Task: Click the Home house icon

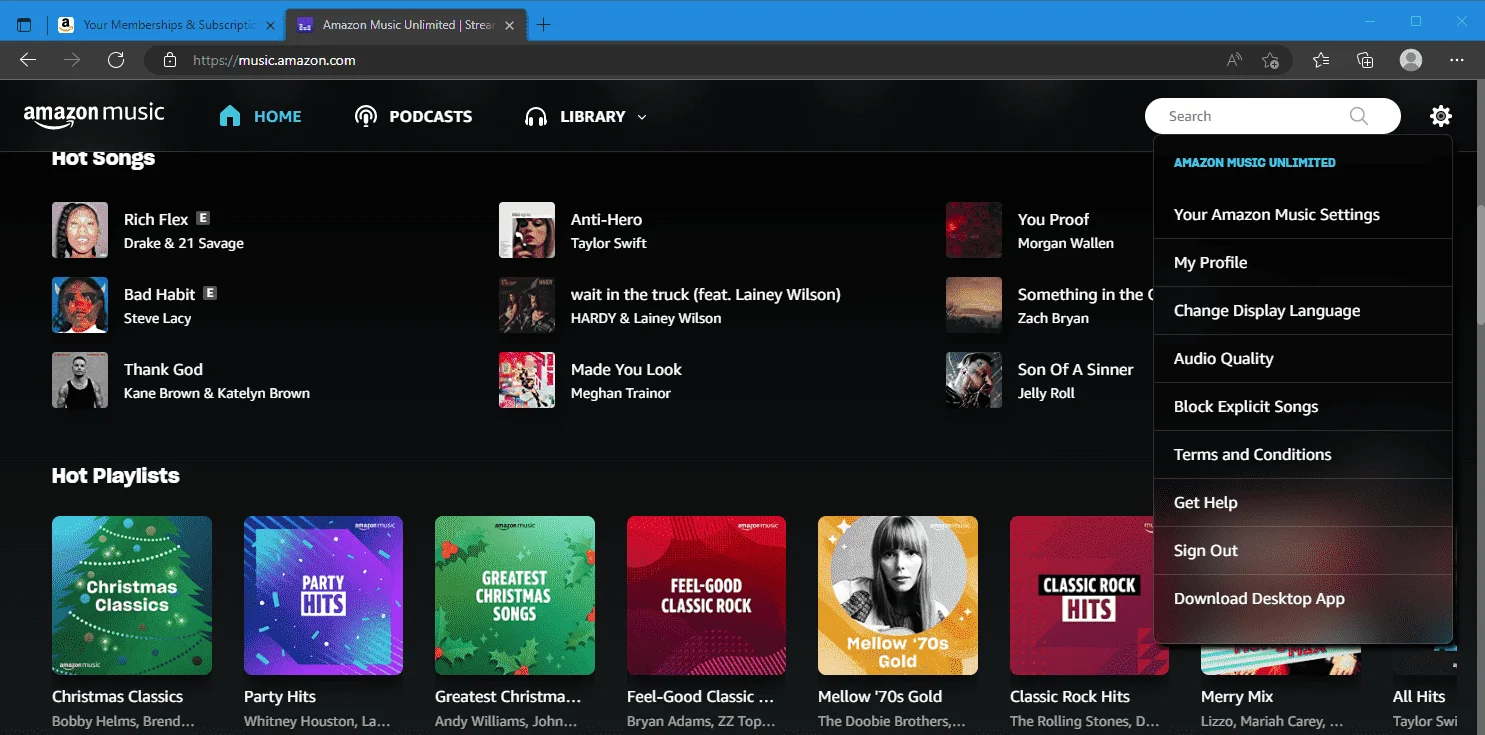Action: click(x=230, y=116)
